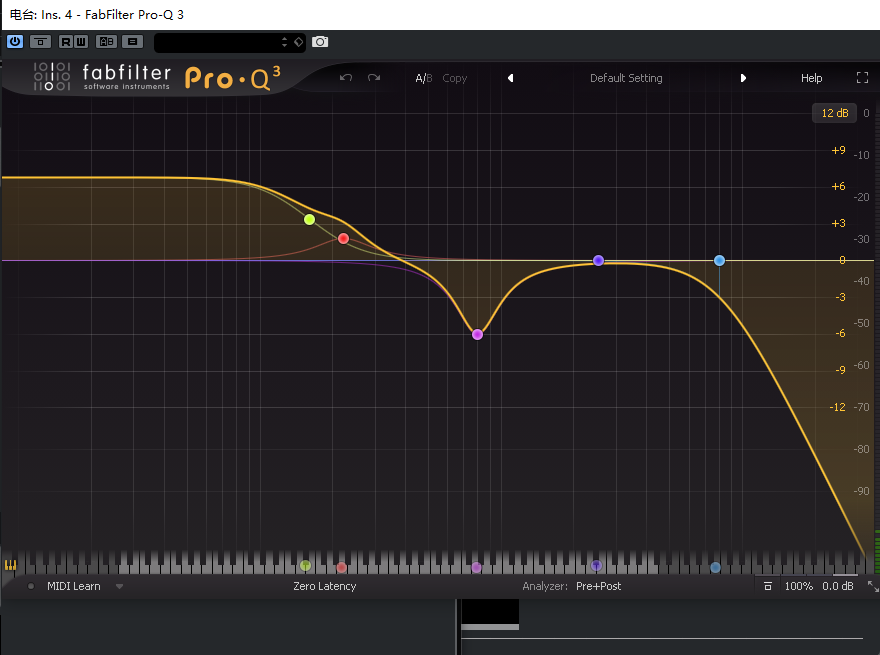Click the resize corner arrows icon

[873, 587]
